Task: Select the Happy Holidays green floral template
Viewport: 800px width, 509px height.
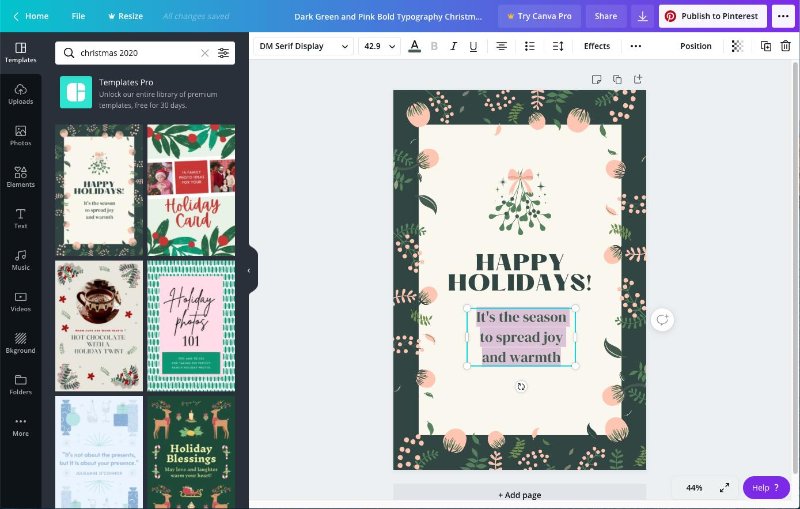Action: pyautogui.click(x=99, y=190)
